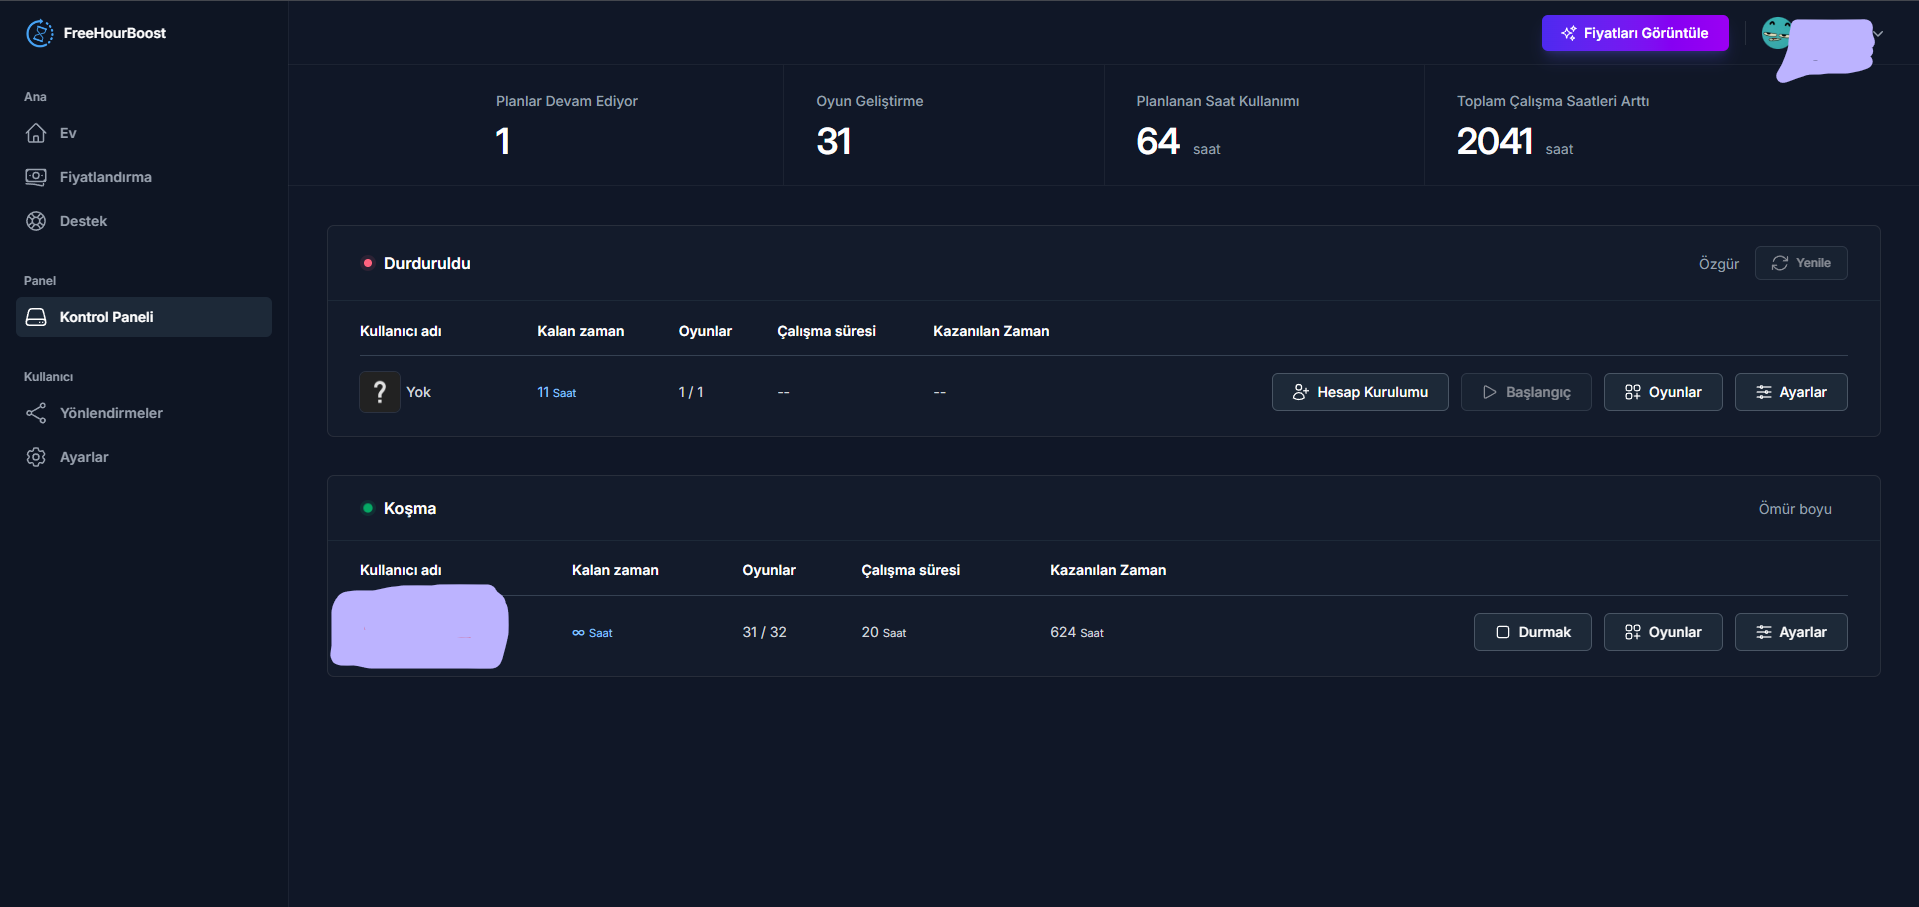Click Hesap Kurulumu button
Viewport: 1919px width, 907px height.
[x=1360, y=392]
